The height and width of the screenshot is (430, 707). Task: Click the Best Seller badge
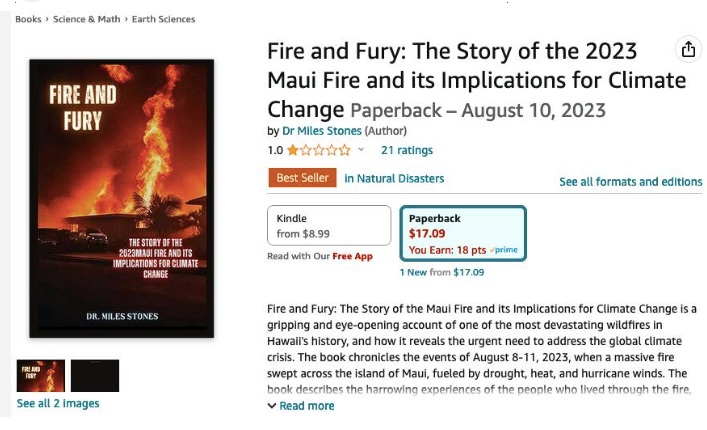302,179
